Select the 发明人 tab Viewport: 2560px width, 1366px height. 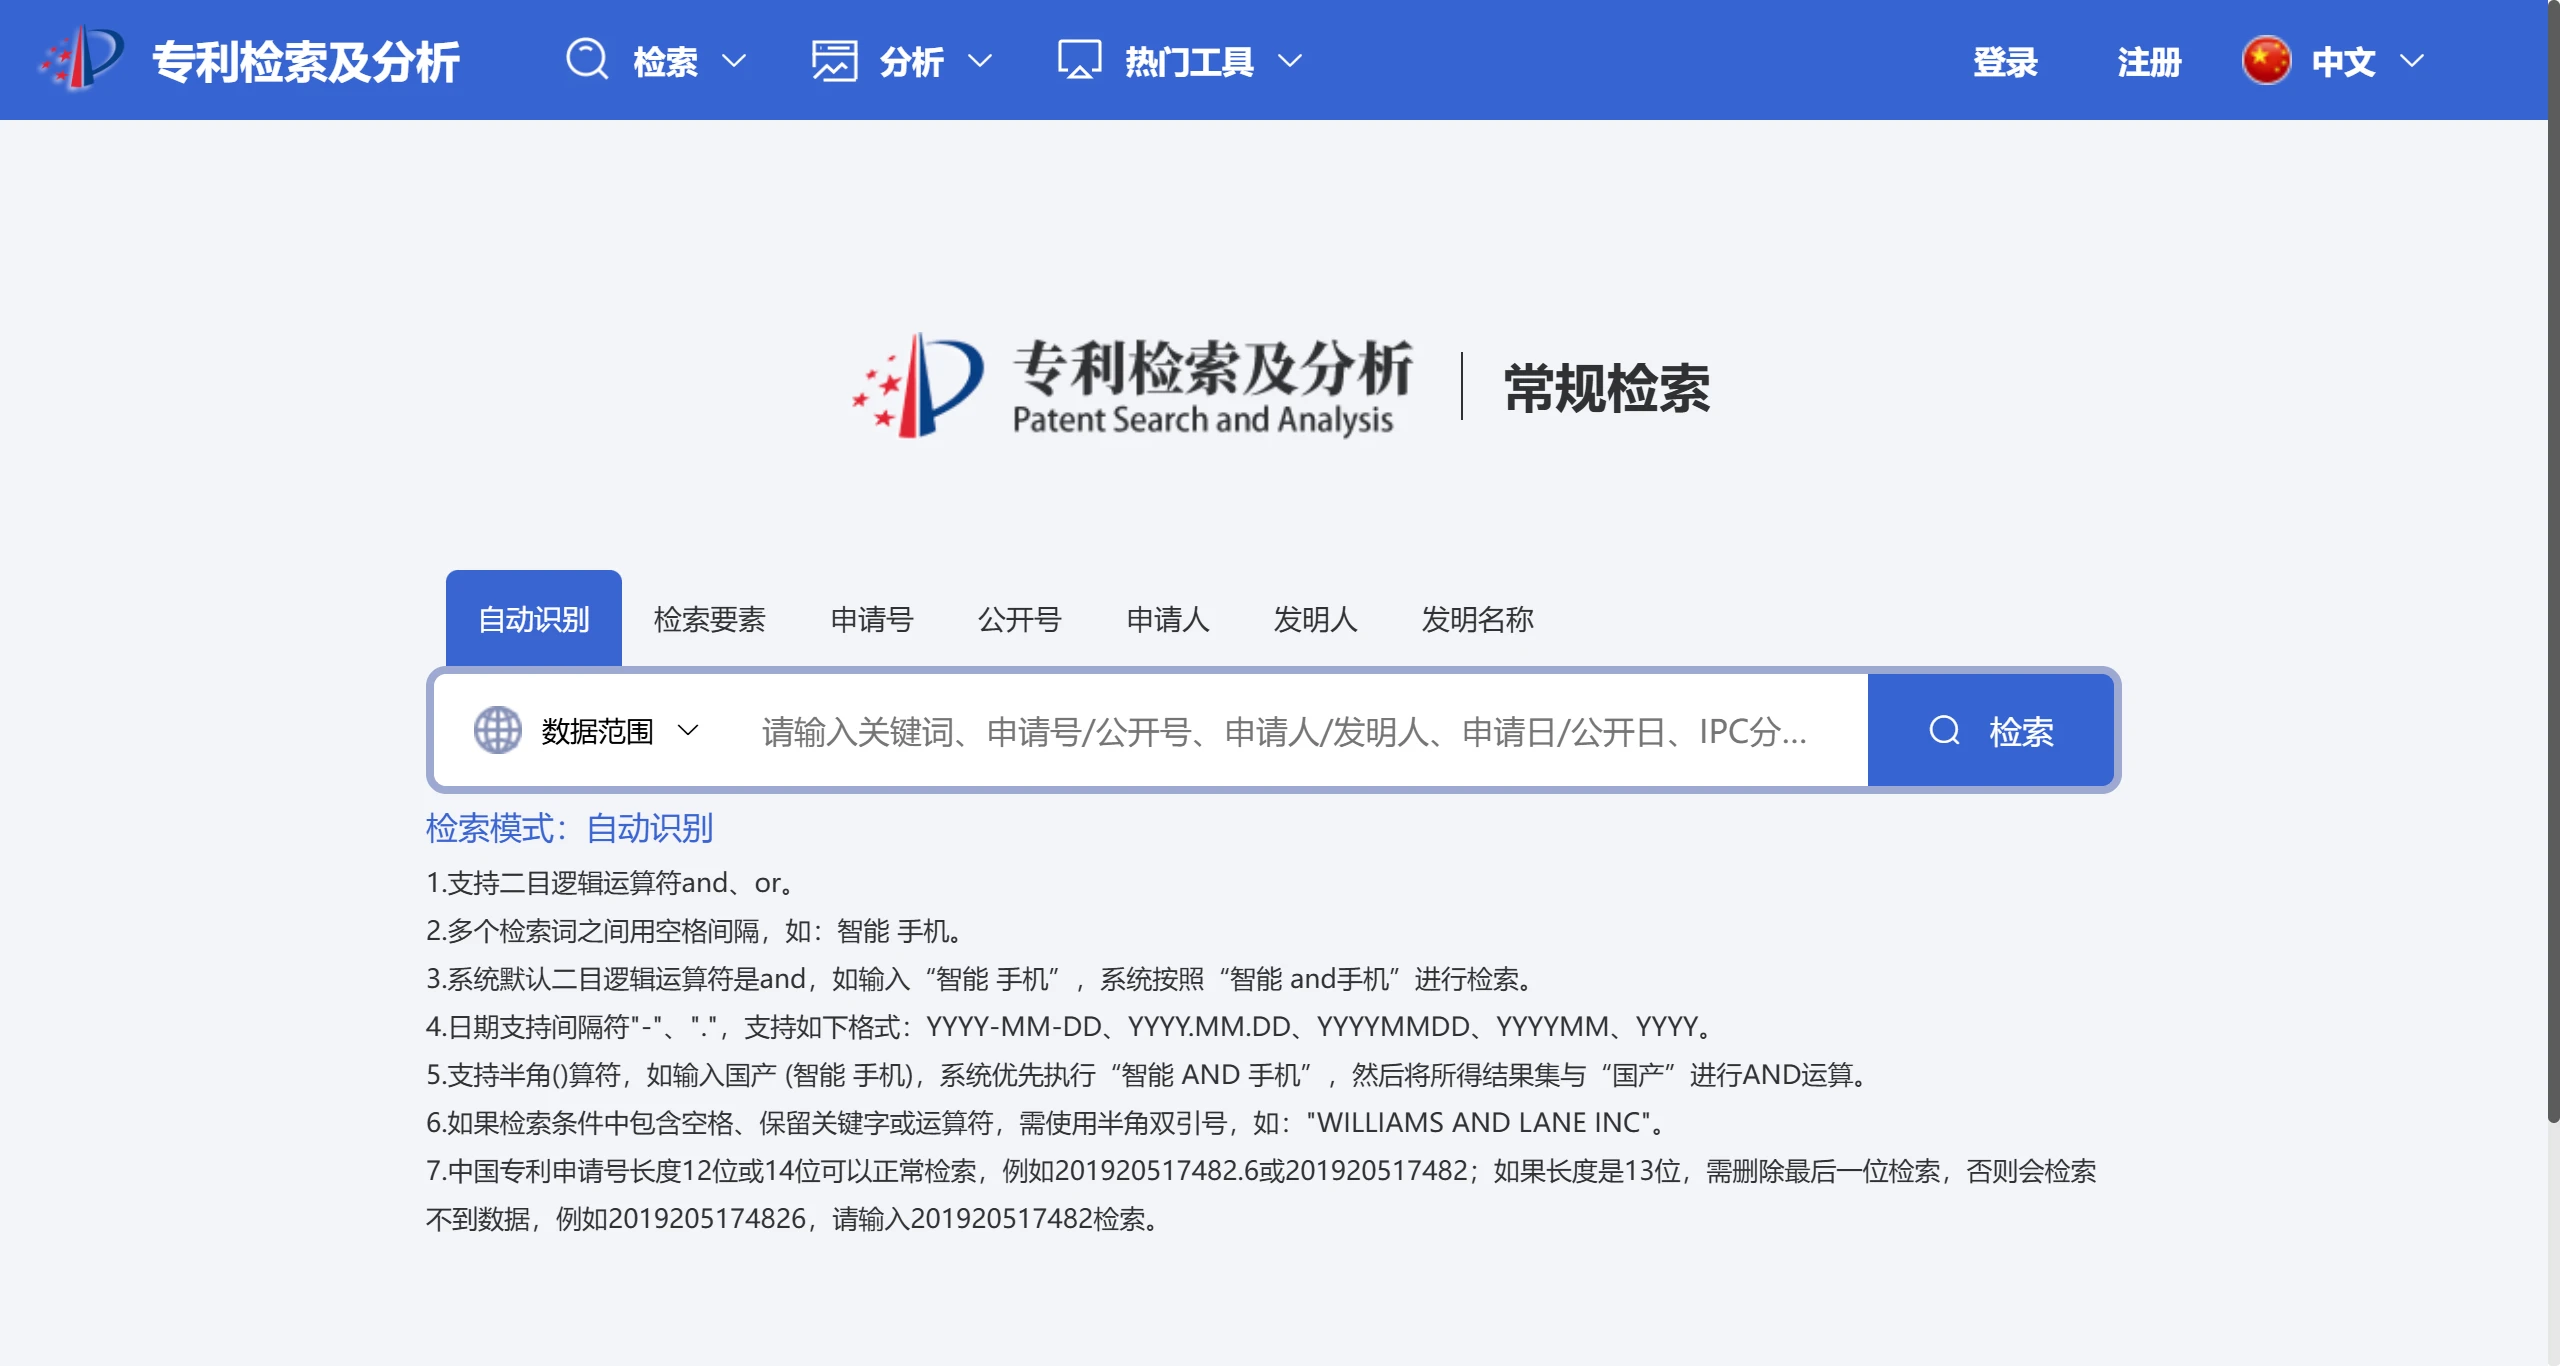coord(1316,620)
